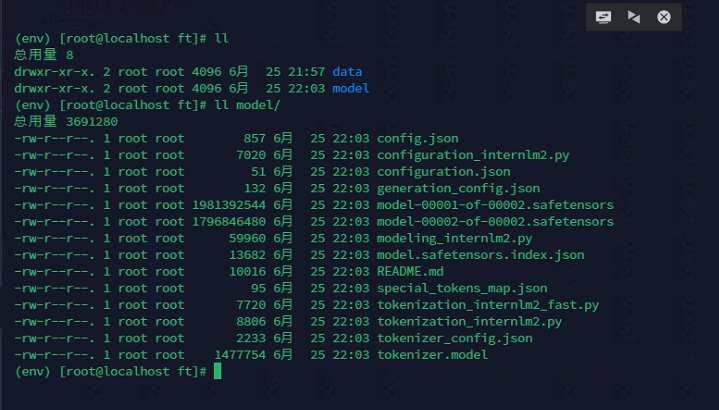Click the special_tokens_map.json filename
Viewport: 719px width, 410px height.
click(x=462, y=288)
